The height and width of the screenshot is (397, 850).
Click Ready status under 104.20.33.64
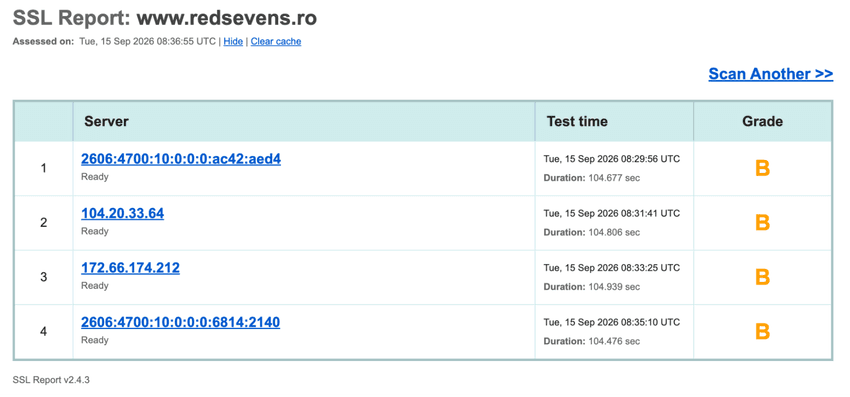coord(95,231)
